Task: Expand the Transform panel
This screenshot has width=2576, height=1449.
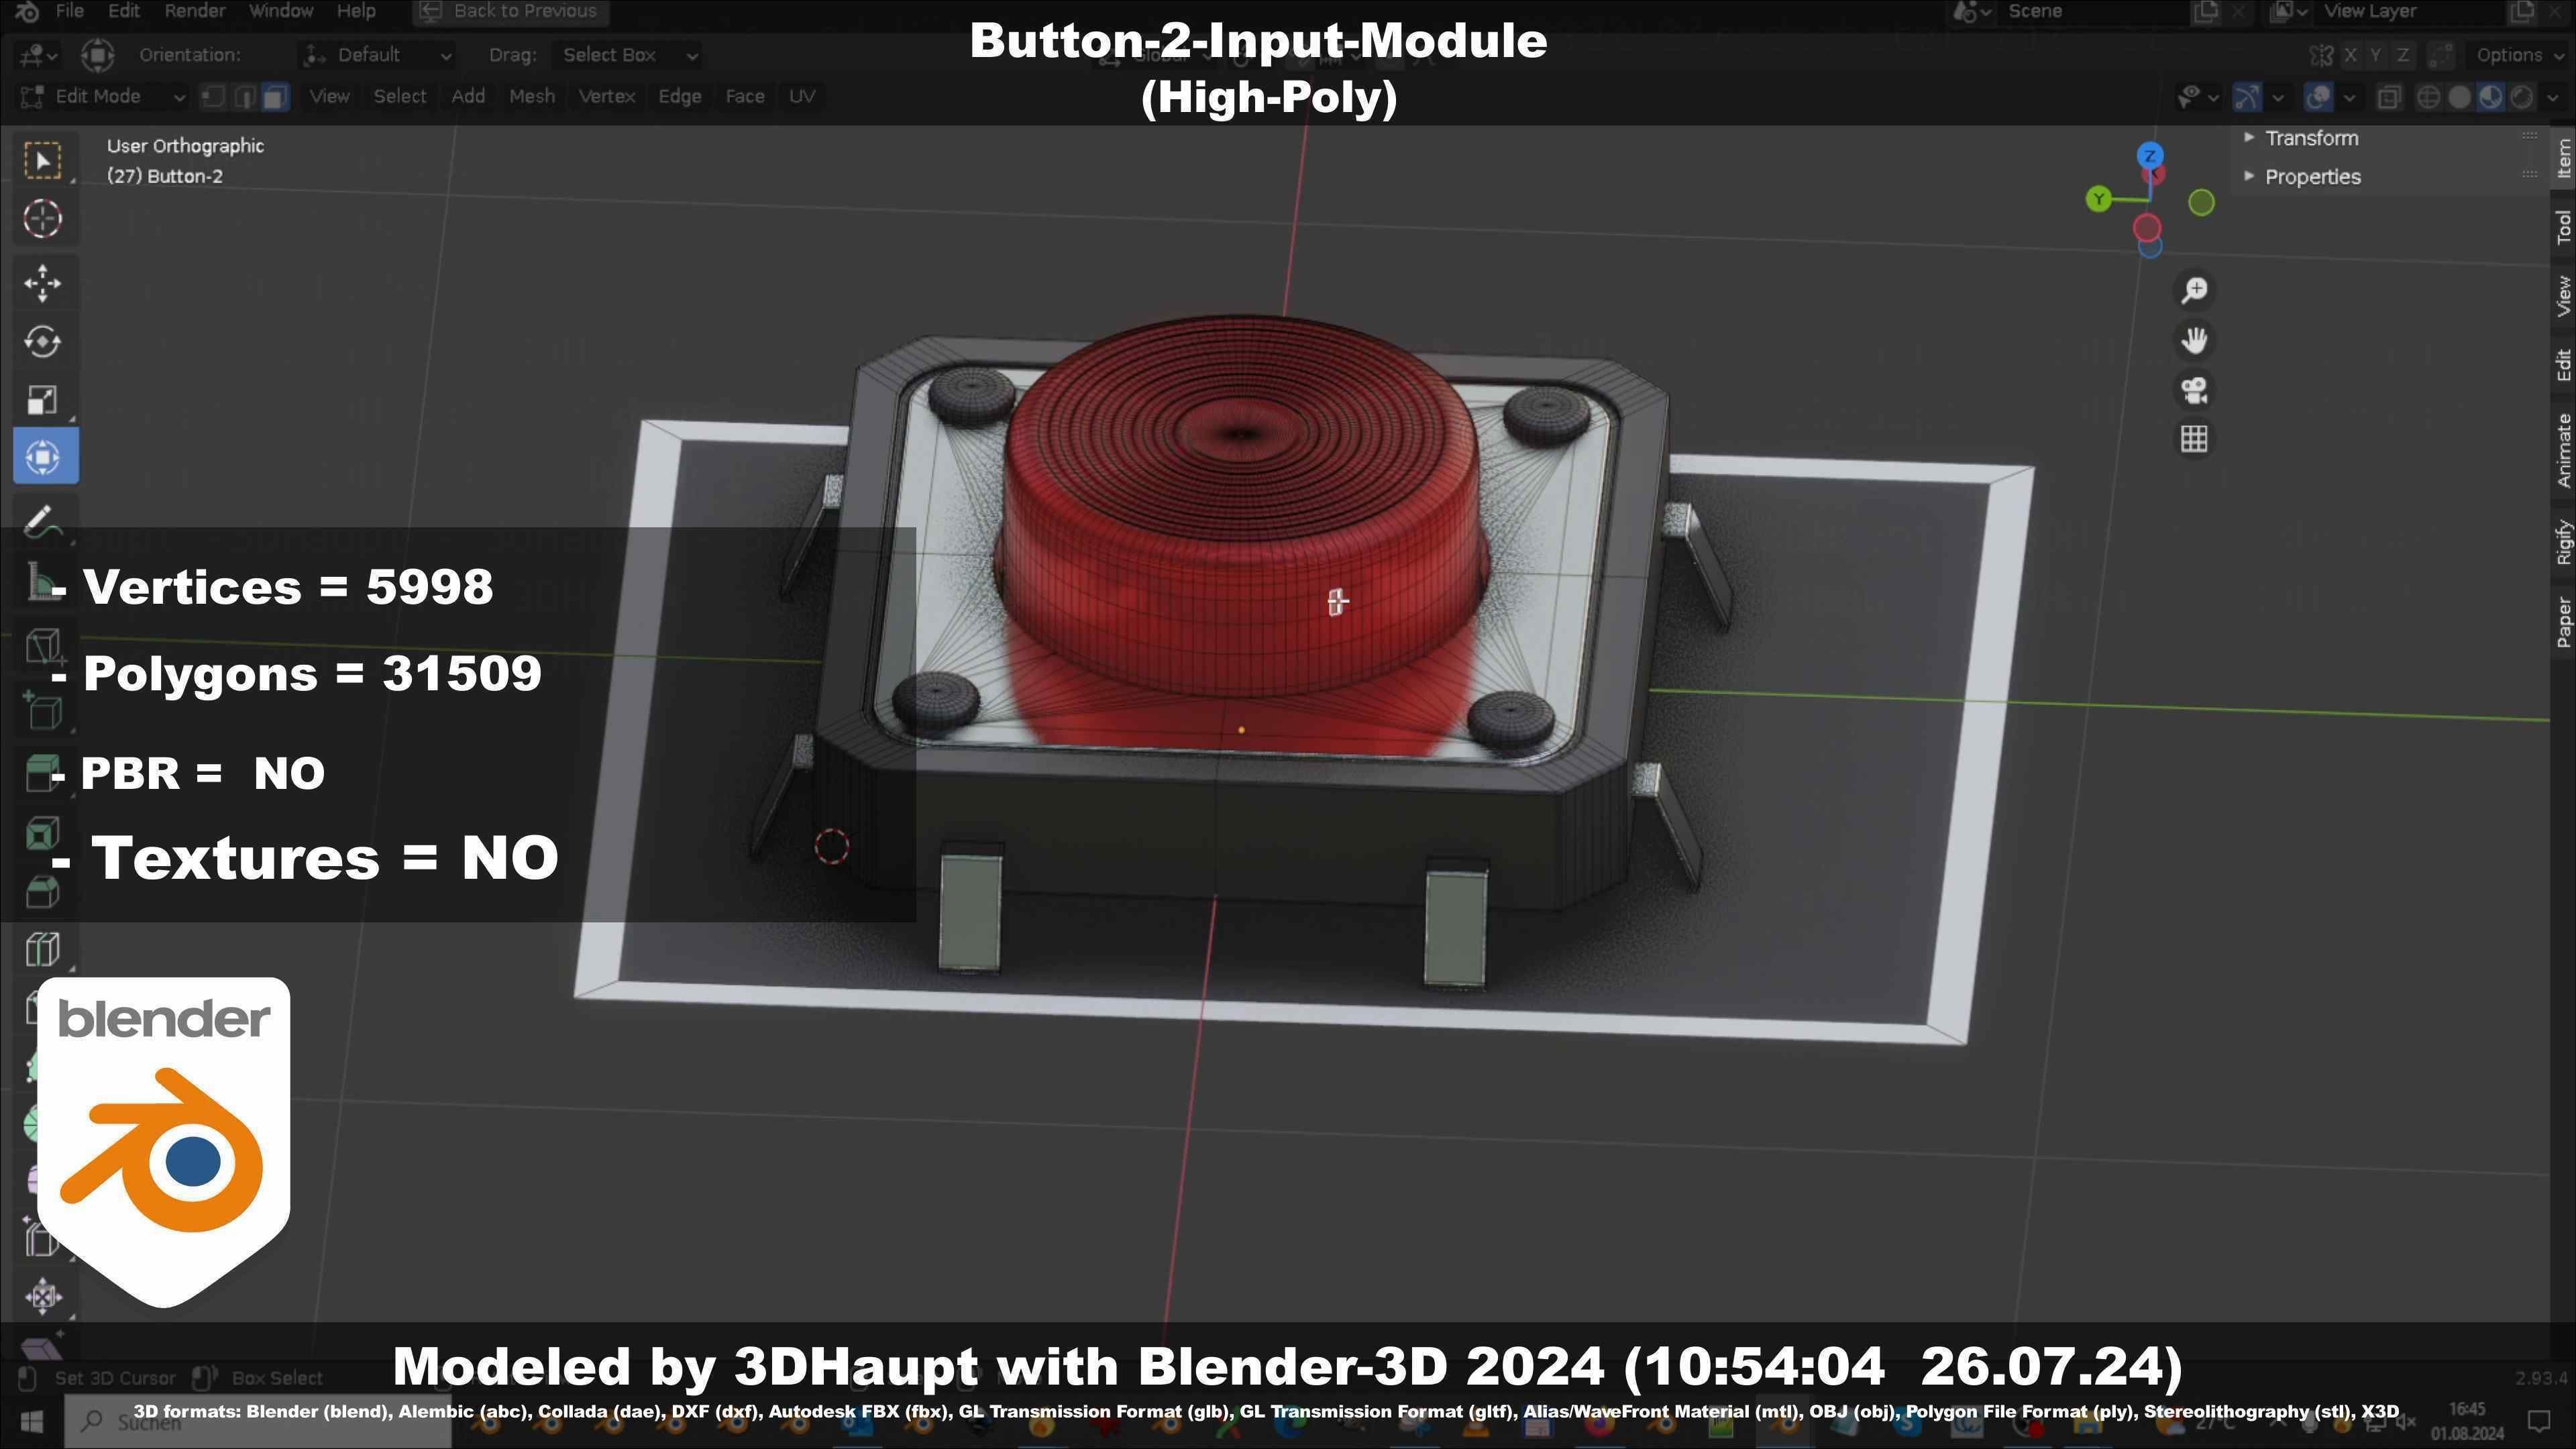Action: pyautogui.click(x=2312, y=138)
